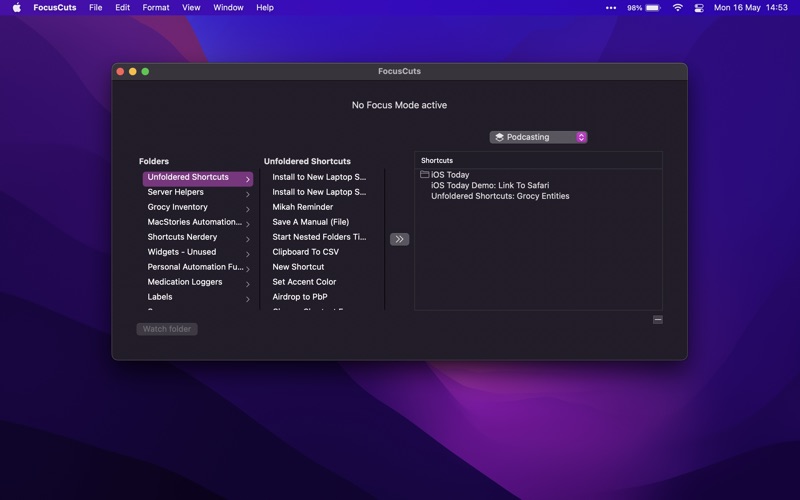This screenshot has width=800, height=500.
Task: Select the Start Nested Folders shortcut
Action: (x=319, y=237)
